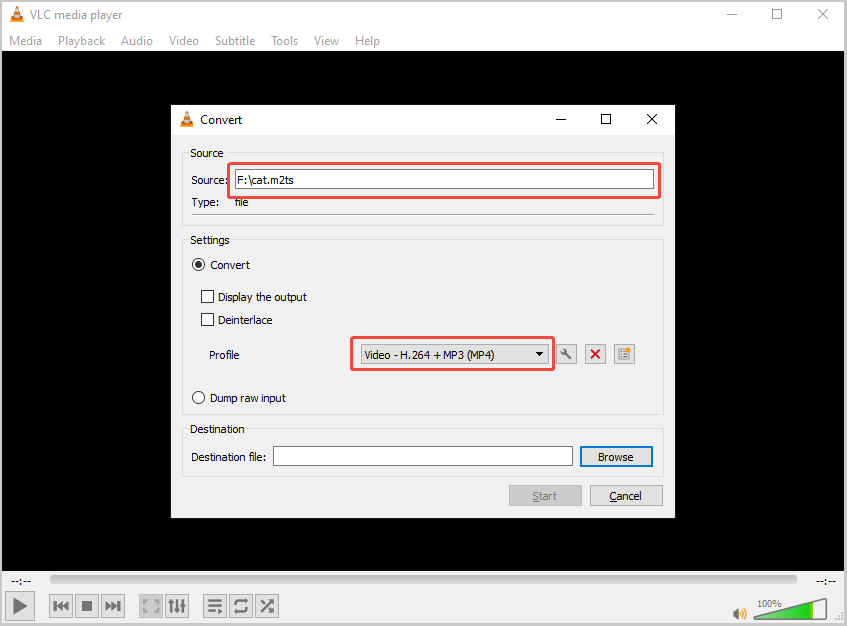
Task: Open the Tools menu
Action: [x=285, y=41]
